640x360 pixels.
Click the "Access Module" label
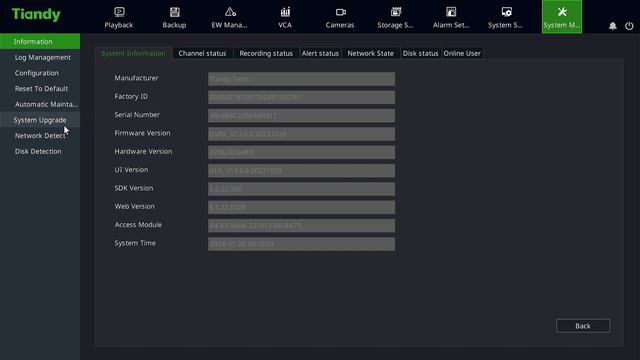138,225
